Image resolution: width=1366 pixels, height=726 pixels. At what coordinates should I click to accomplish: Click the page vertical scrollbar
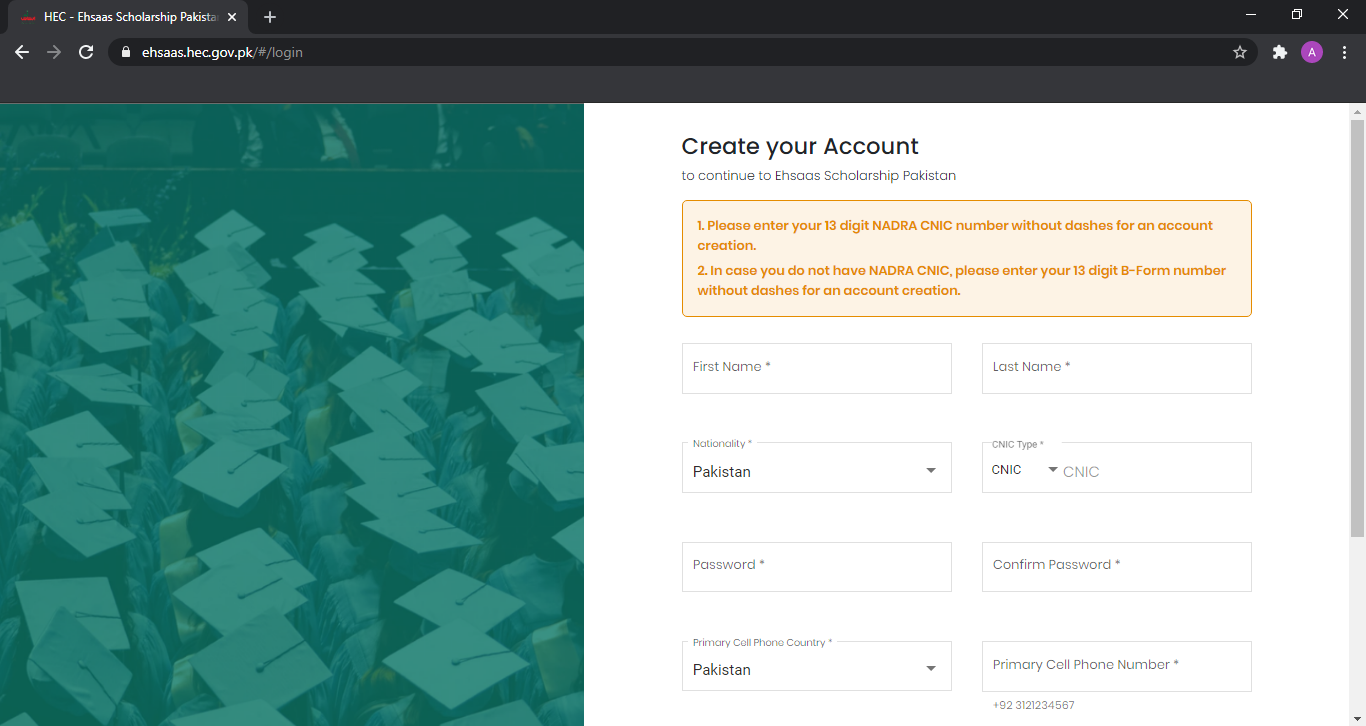[1357, 328]
